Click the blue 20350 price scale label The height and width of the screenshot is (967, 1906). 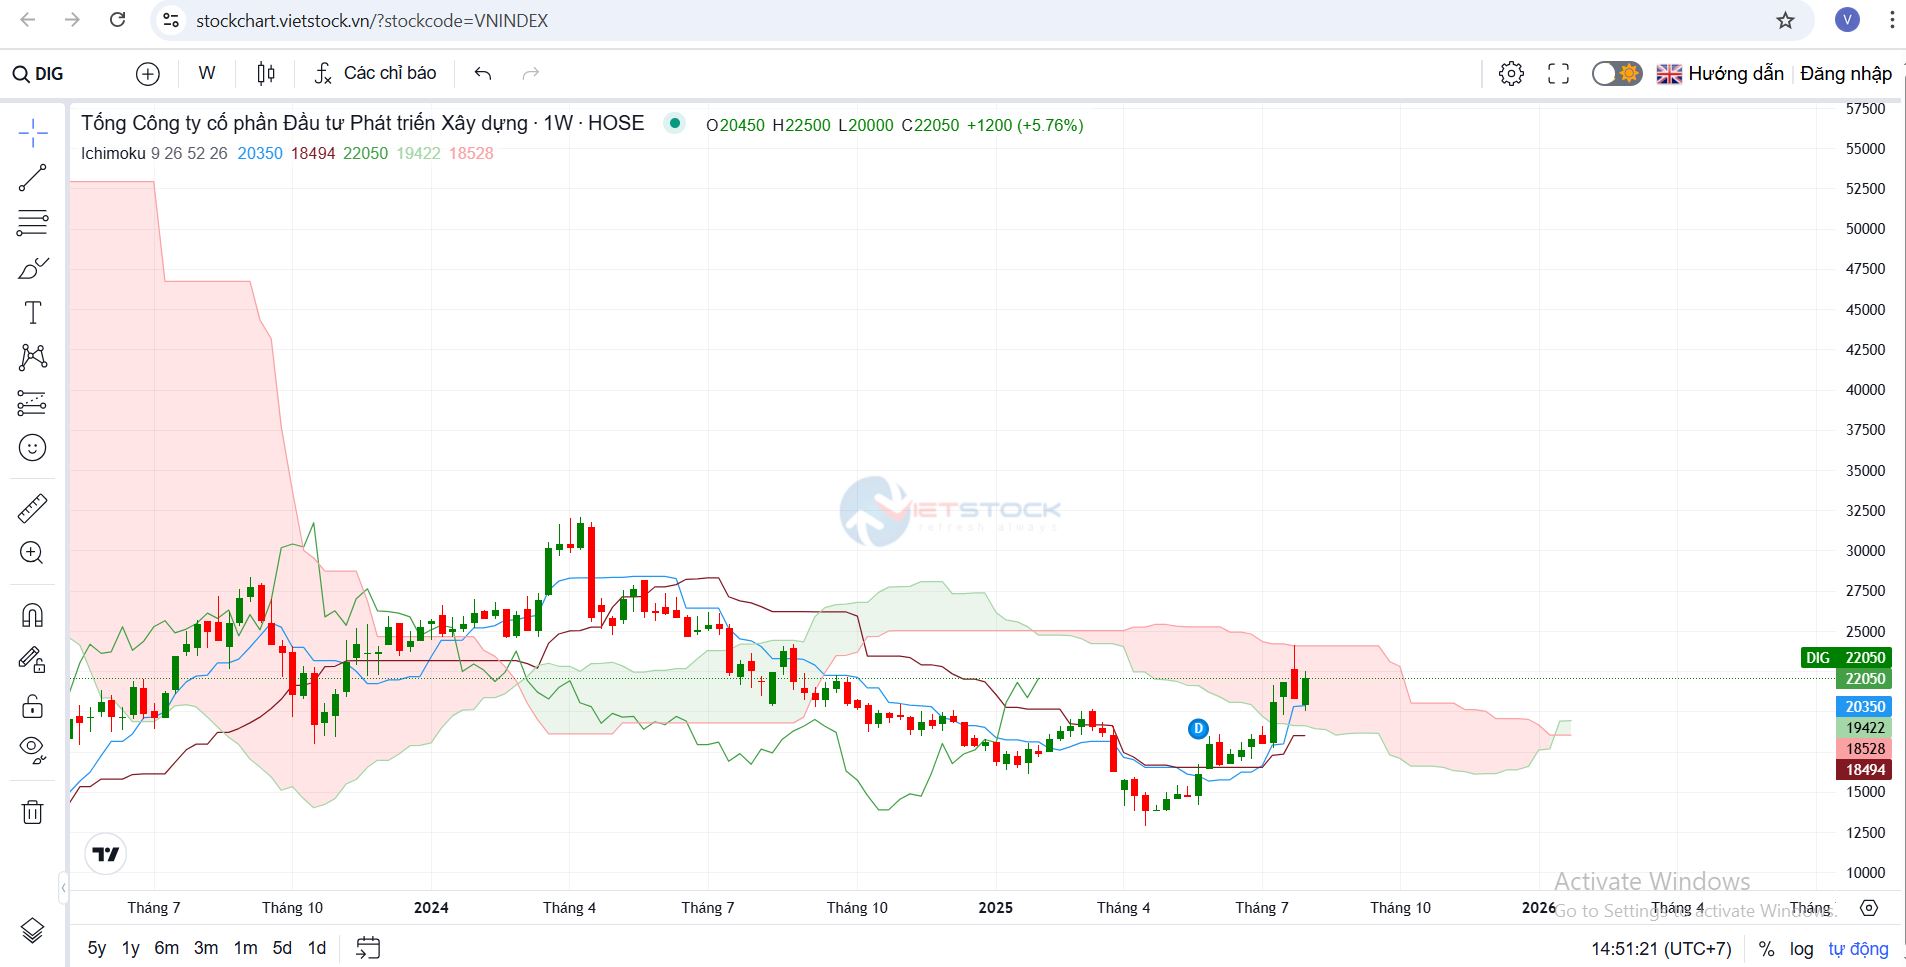pyautogui.click(x=1864, y=706)
